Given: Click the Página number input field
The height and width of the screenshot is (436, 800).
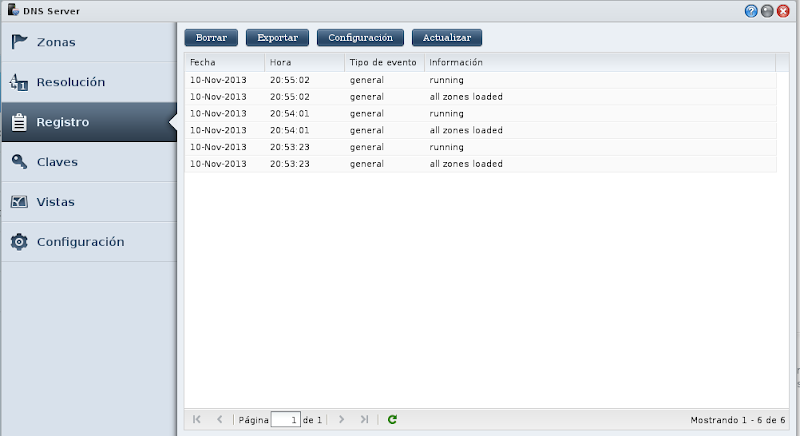Looking at the screenshot, I should [285, 420].
